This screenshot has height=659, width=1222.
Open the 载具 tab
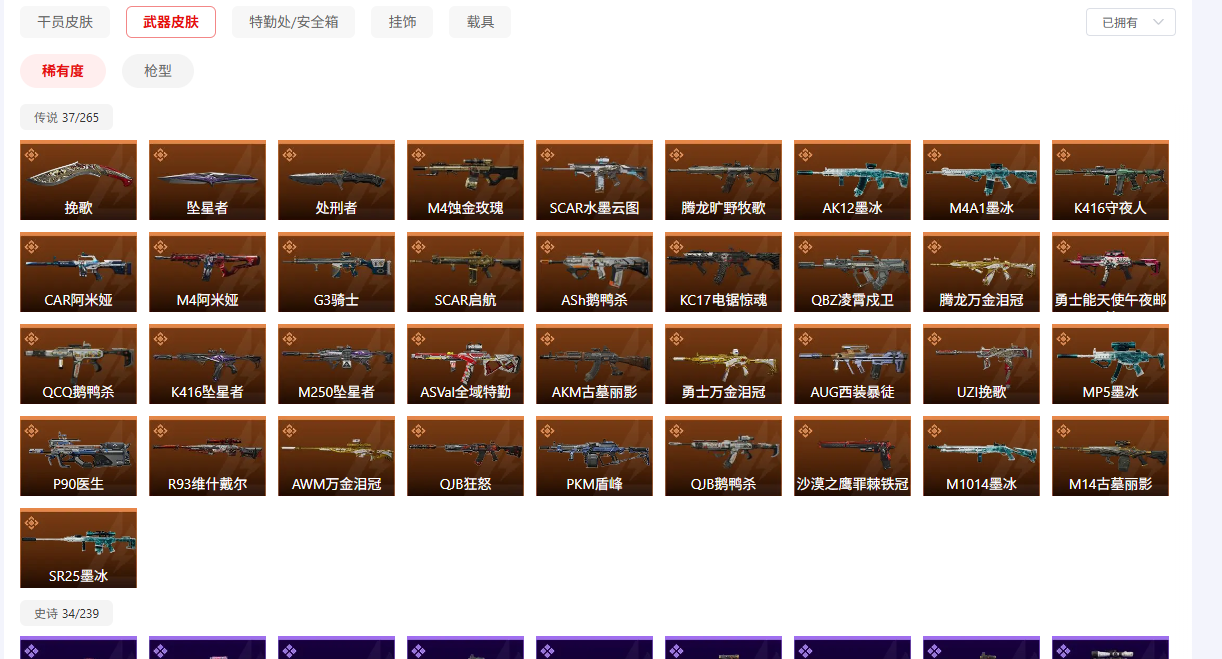[480, 22]
